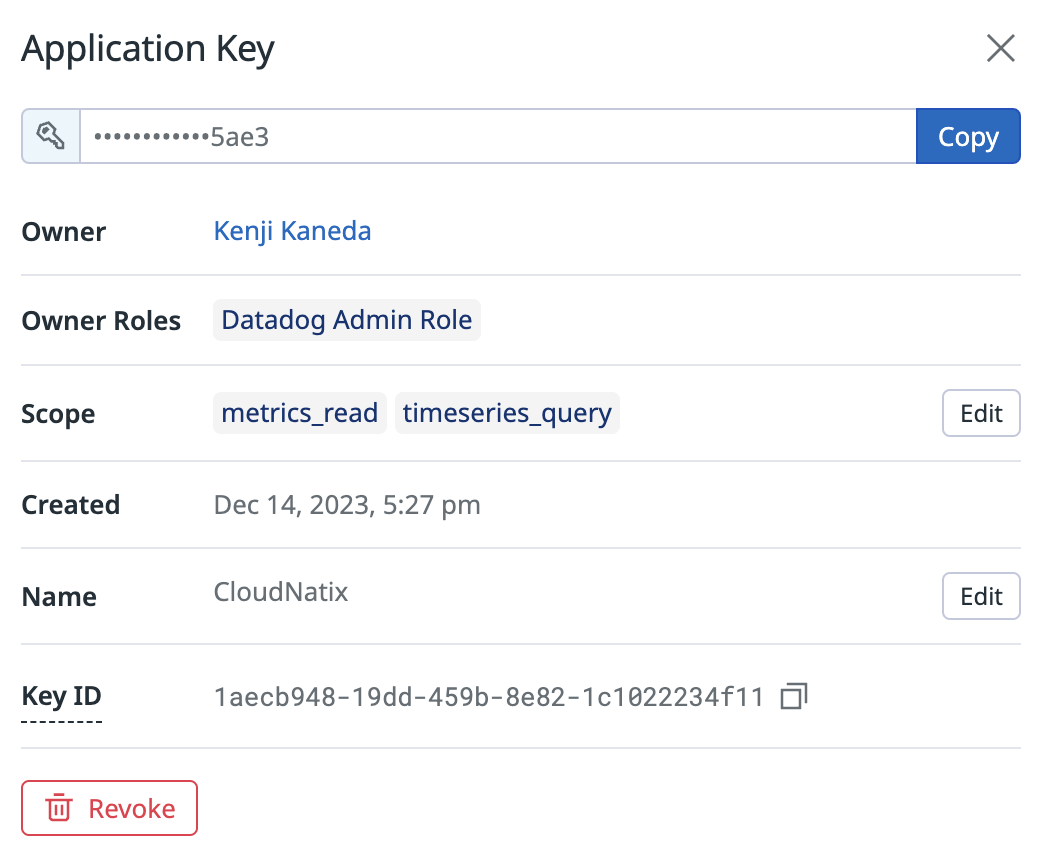Click the CloudNatix name value

point(281,592)
